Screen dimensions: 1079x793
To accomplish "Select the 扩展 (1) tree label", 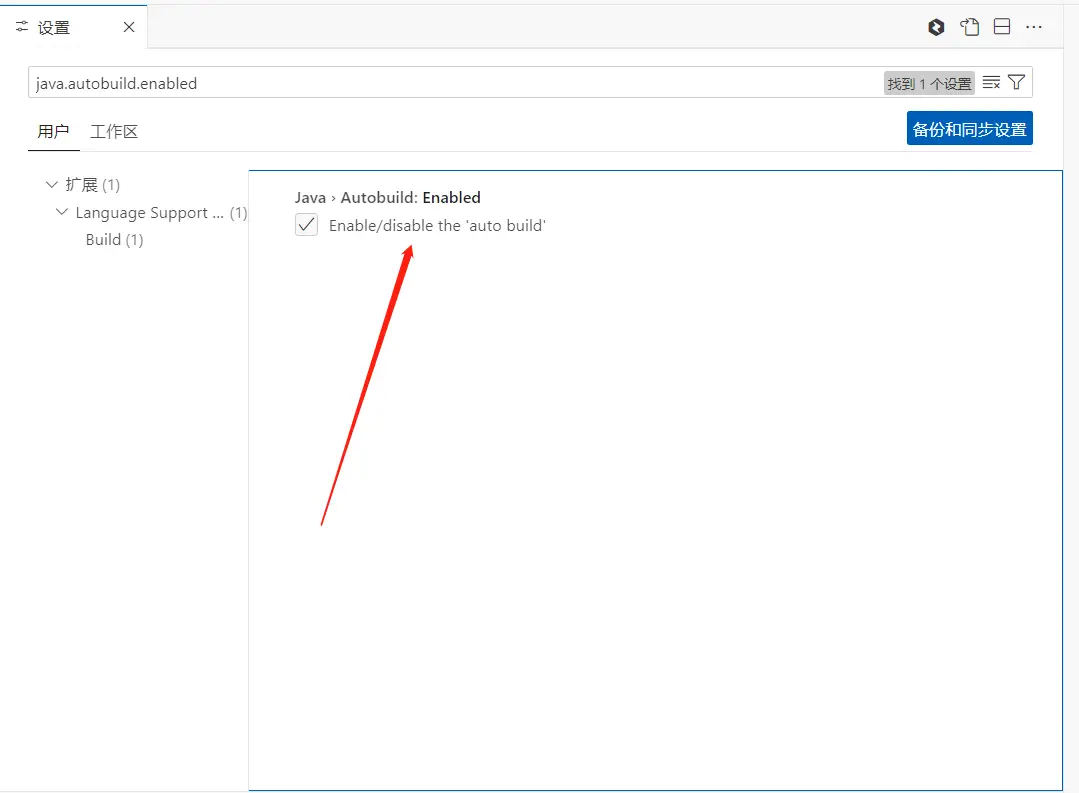I will (x=92, y=185).
